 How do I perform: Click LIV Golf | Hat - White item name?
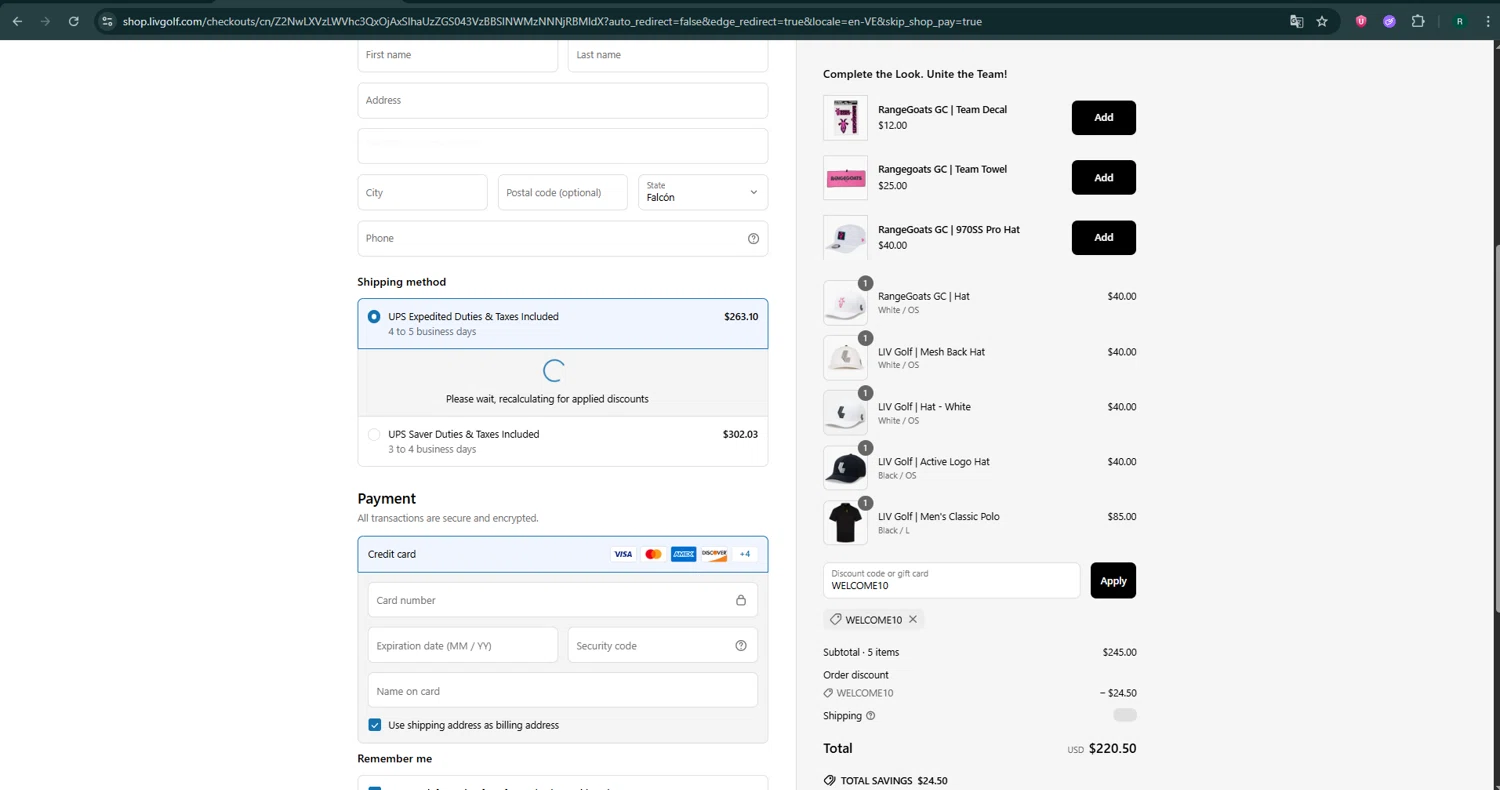924,407
